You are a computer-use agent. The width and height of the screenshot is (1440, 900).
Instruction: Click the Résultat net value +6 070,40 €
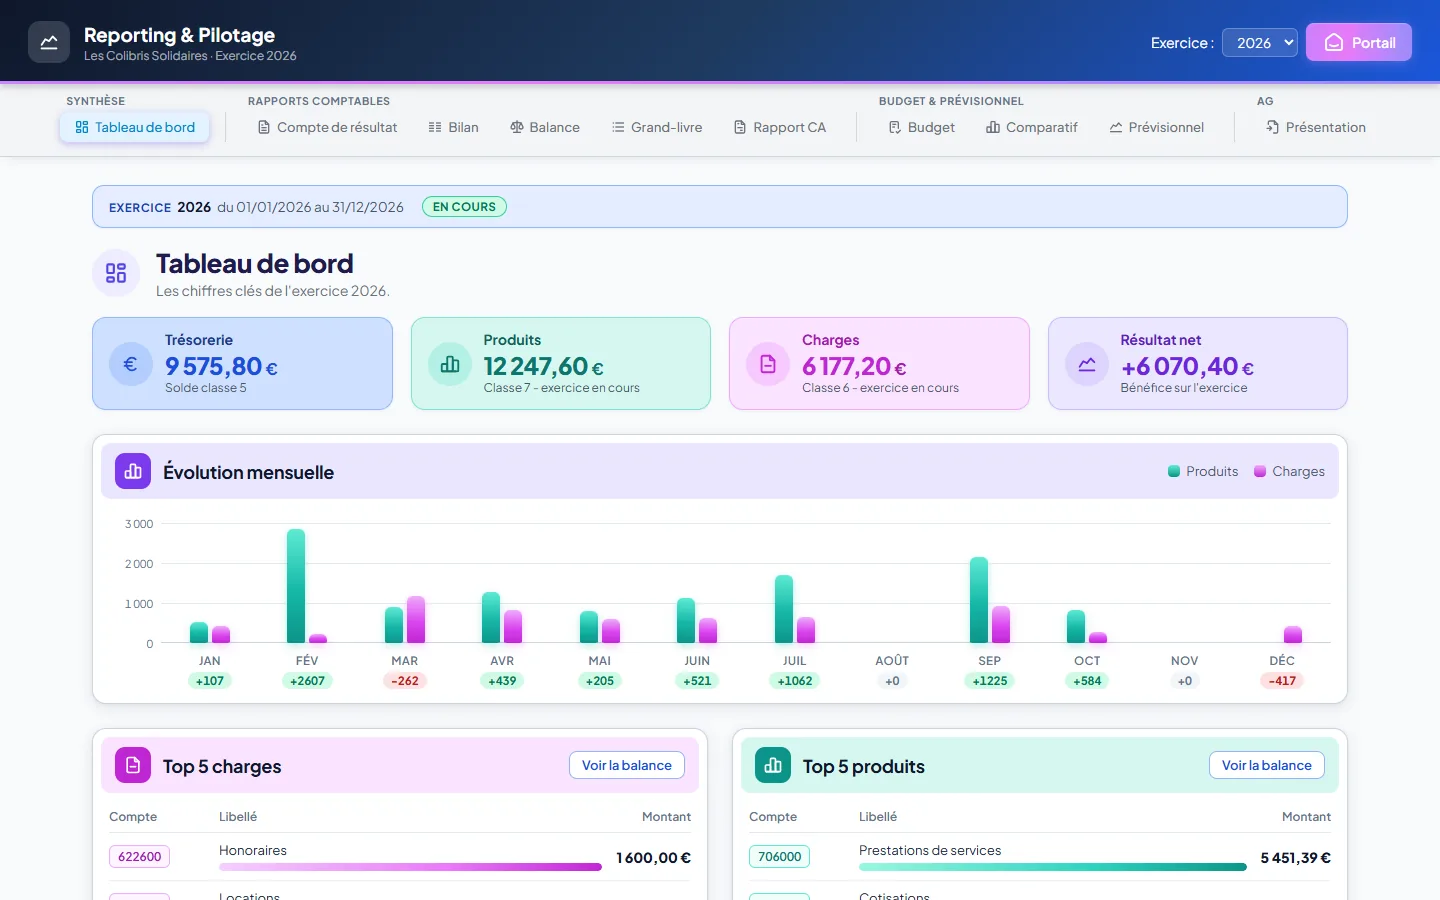pyautogui.click(x=1187, y=367)
